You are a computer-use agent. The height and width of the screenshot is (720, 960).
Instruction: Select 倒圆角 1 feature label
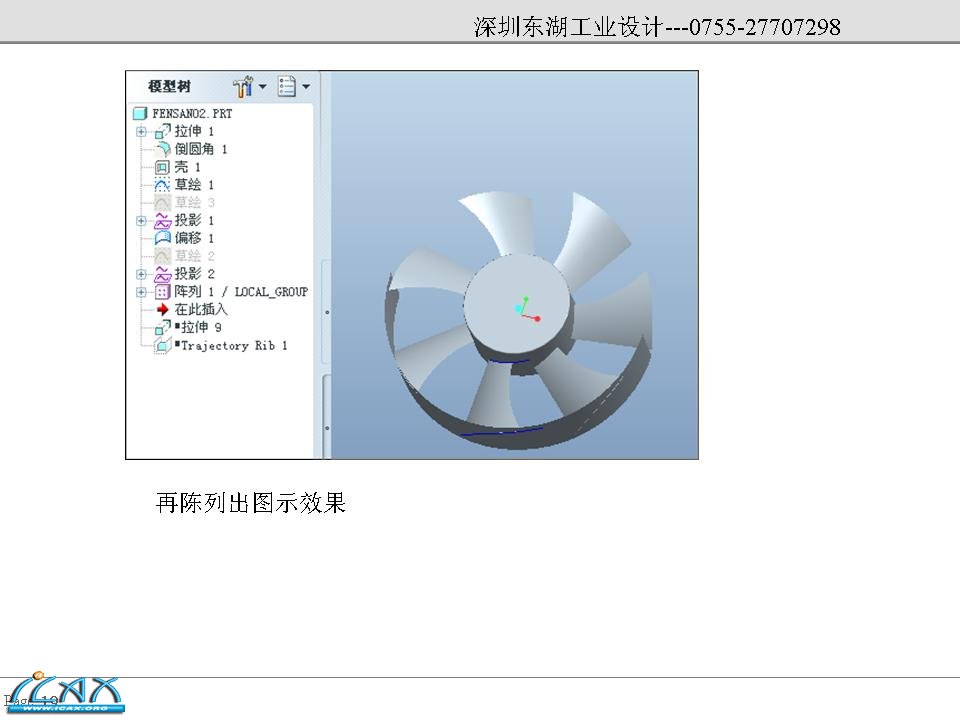201,149
